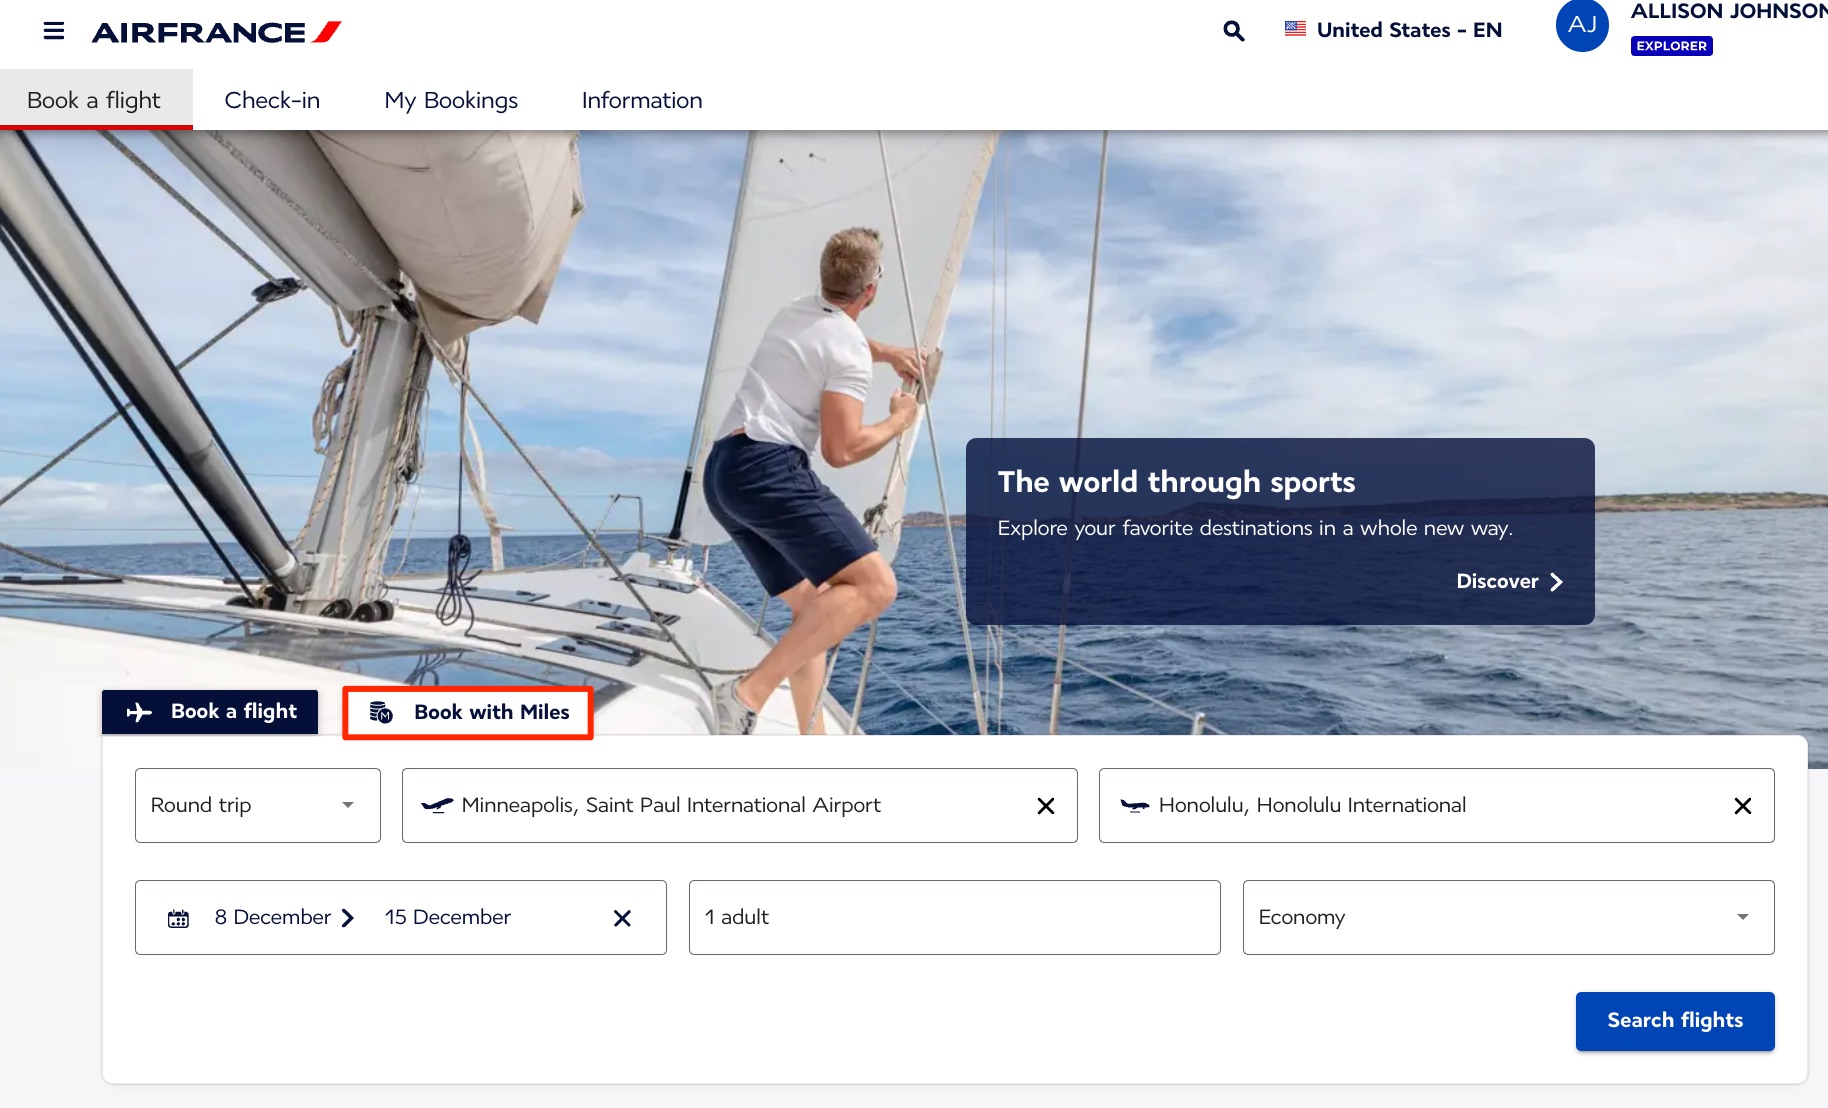Expand the Economy cabin class selector
Image resolution: width=1828 pixels, height=1108 pixels.
point(1741,917)
